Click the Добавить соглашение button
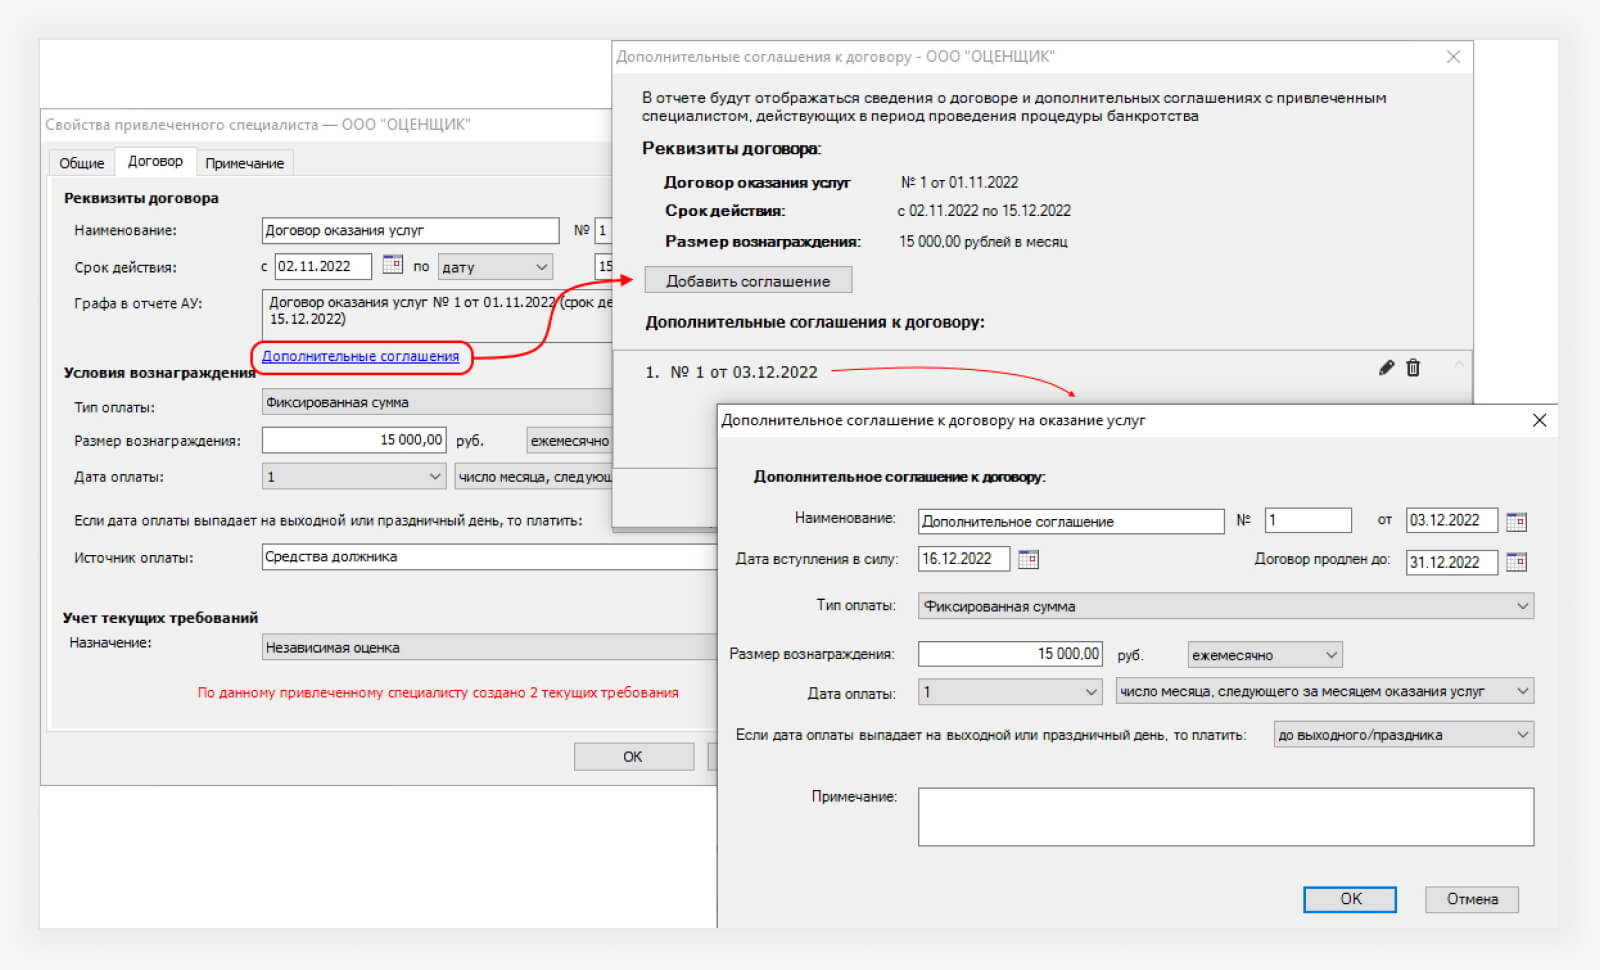The height and width of the screenshot is (970, 1600). 748,281
